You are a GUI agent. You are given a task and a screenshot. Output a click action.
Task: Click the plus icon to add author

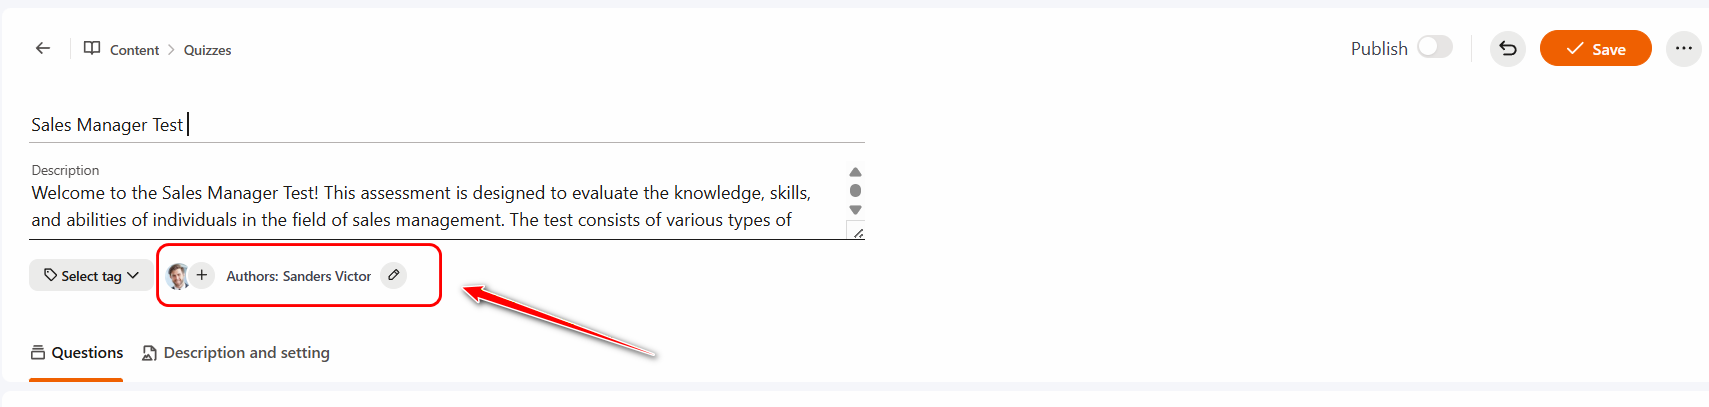coord(202,275)
